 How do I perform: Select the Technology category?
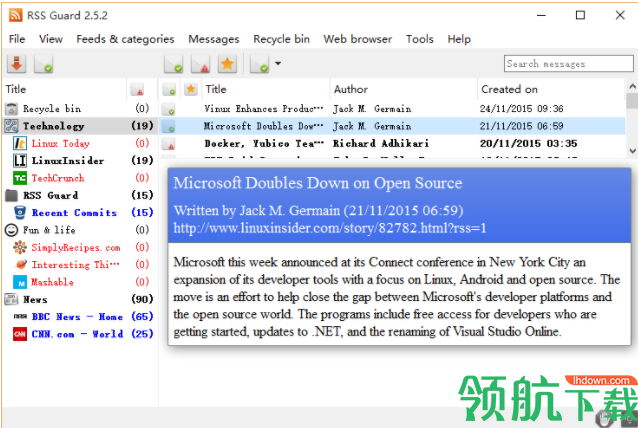point(80,126)
